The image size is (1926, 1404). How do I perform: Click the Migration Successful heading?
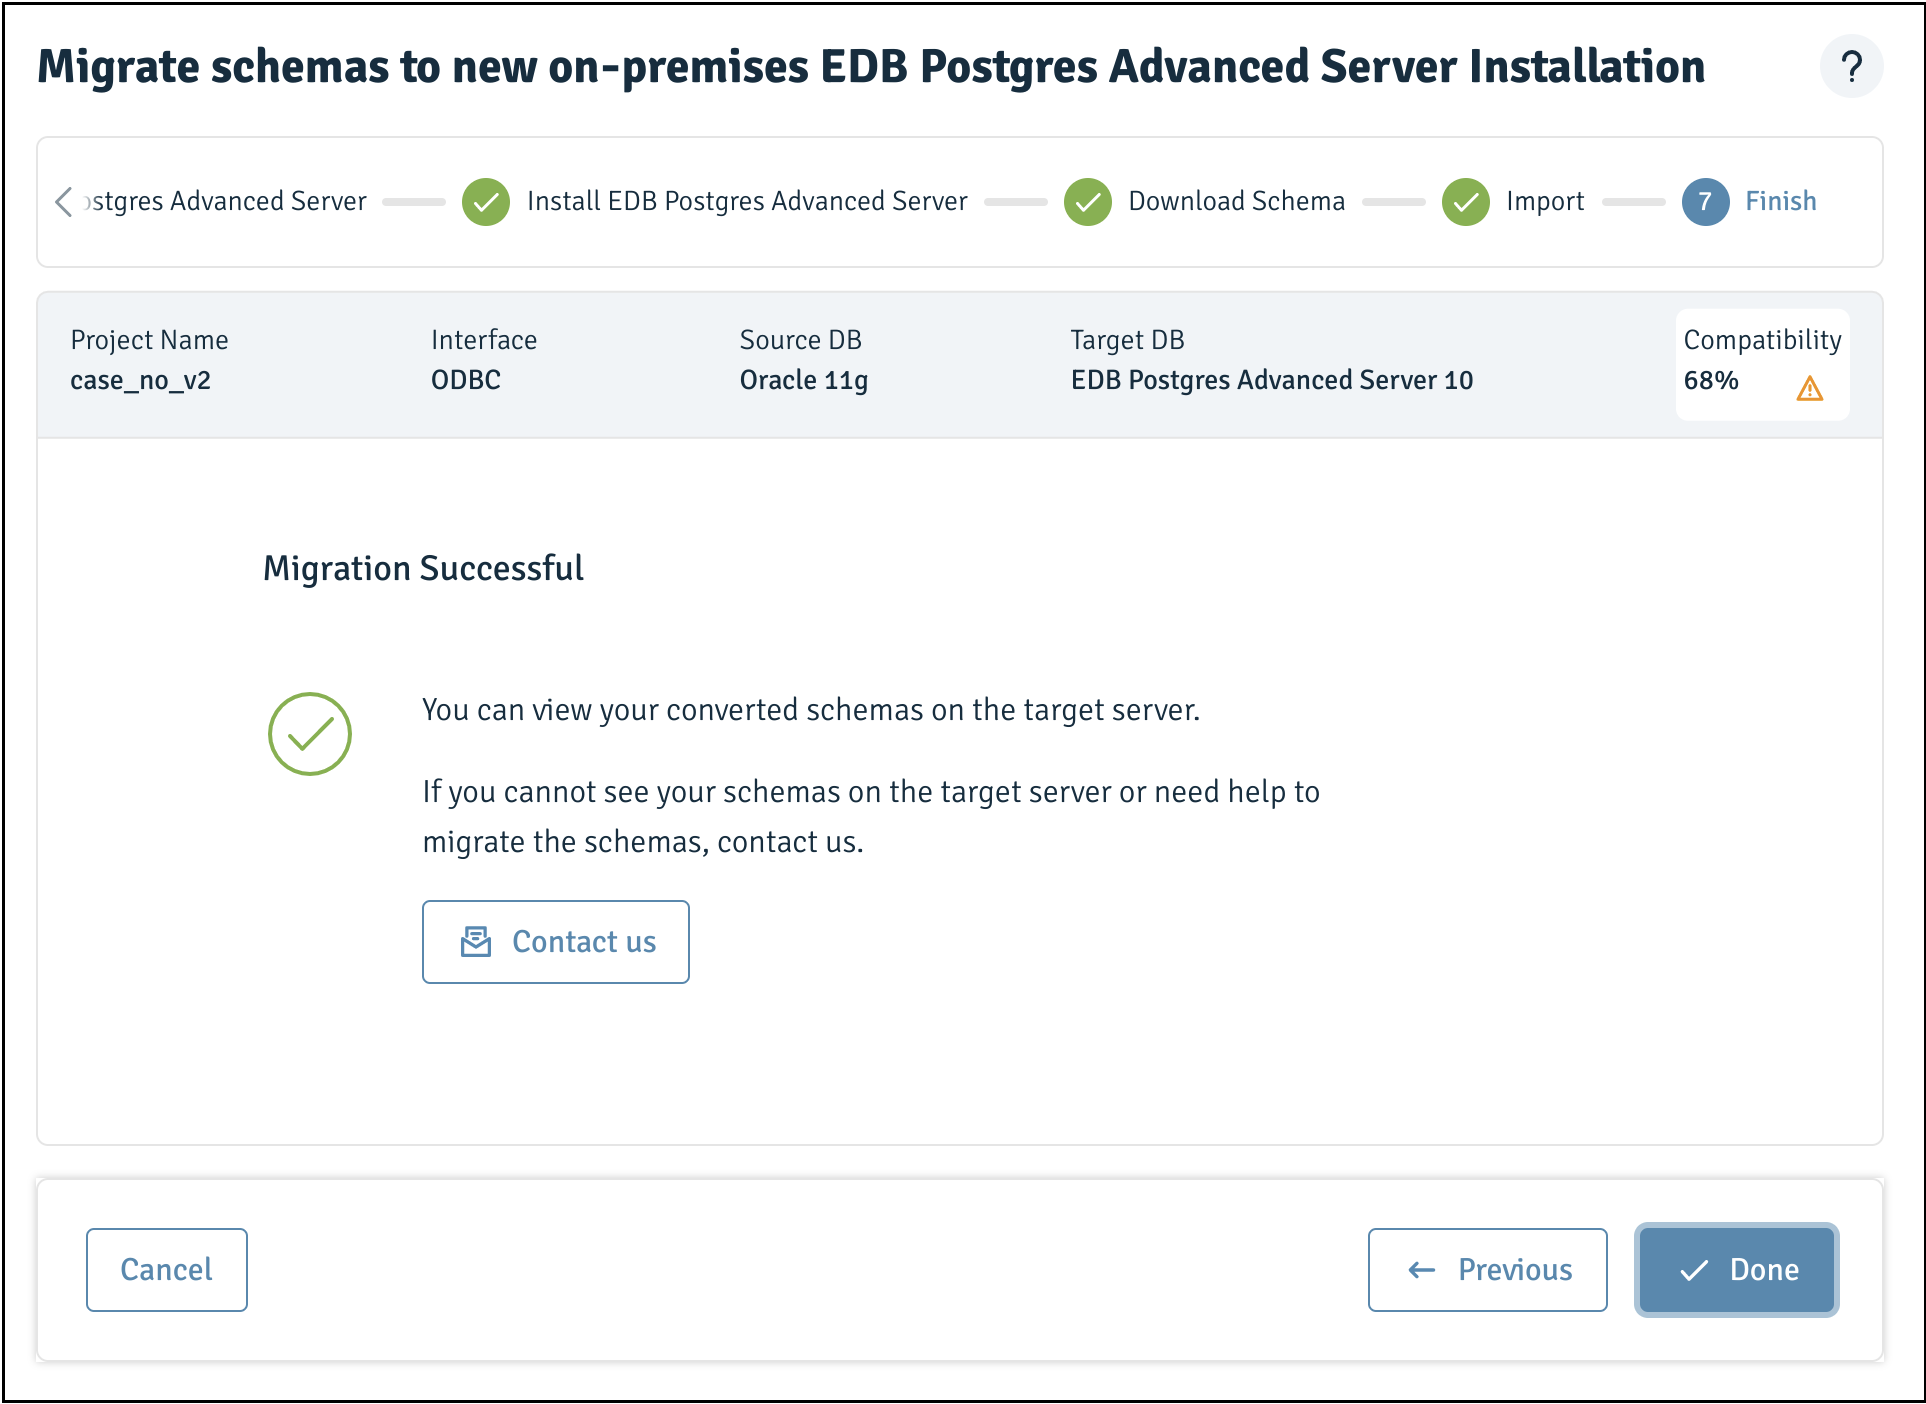(423, 568)
